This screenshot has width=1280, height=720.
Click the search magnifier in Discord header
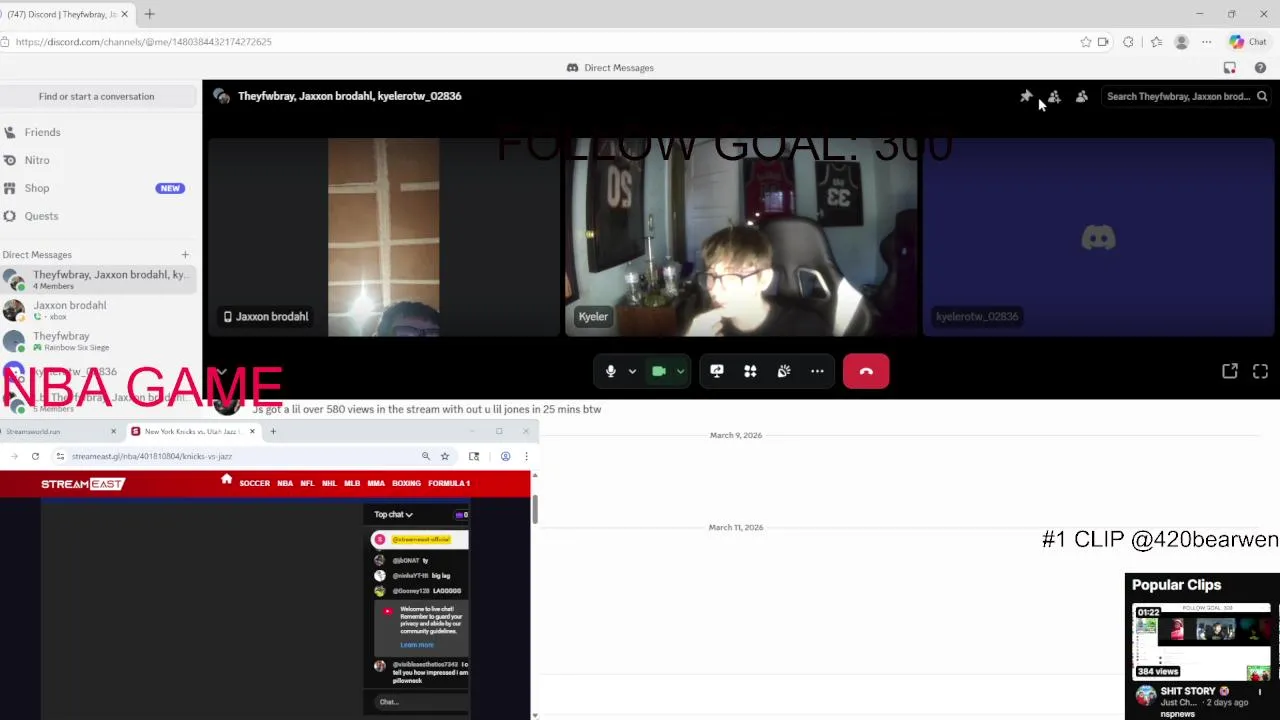[1262, 97]
